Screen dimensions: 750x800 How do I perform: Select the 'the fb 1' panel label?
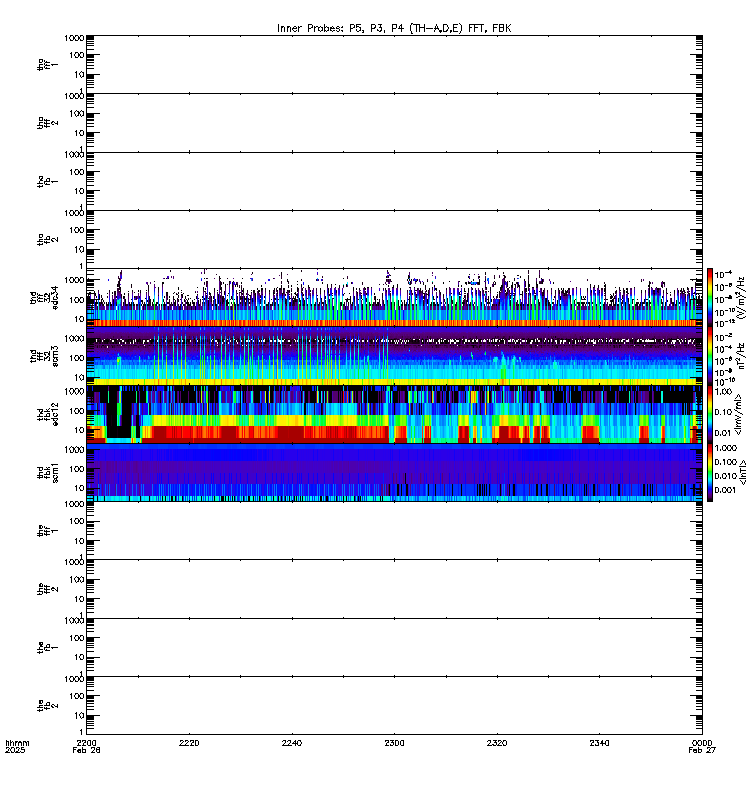(47, 647)
